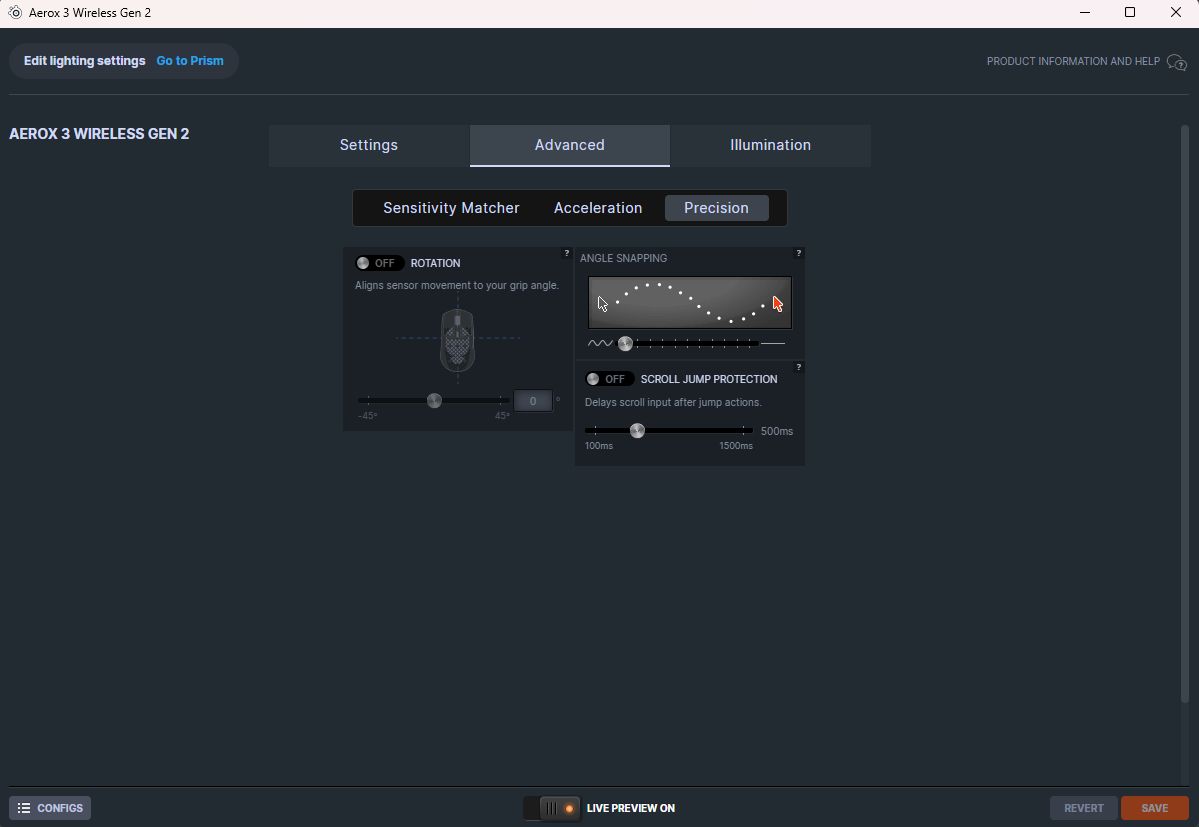Click the wavy line icon beside angle slider

coord(600,344)
